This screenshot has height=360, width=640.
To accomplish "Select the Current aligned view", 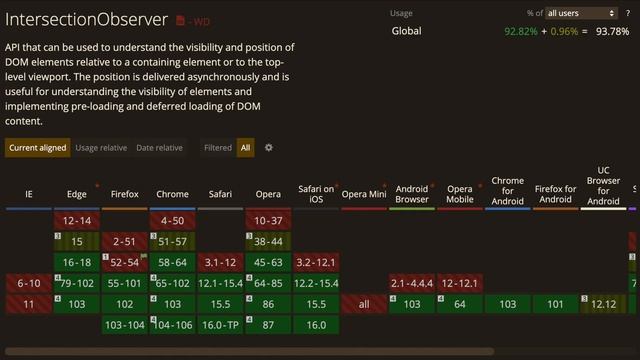I will (38, 148).
